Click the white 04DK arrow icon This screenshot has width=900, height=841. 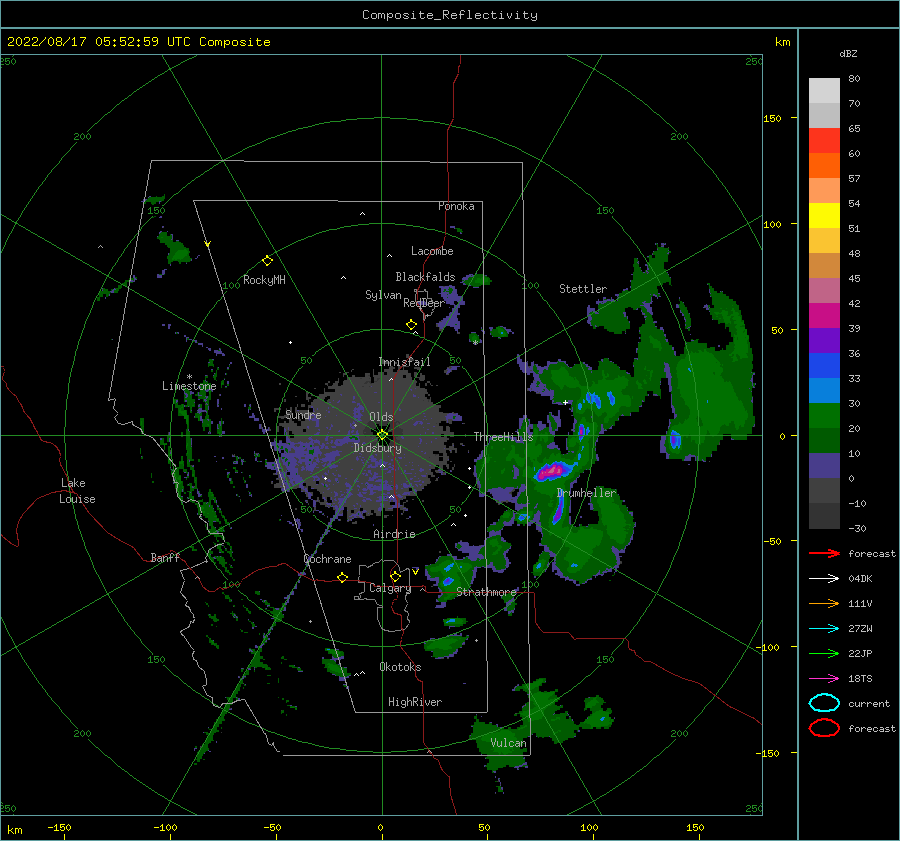[824, 579]
